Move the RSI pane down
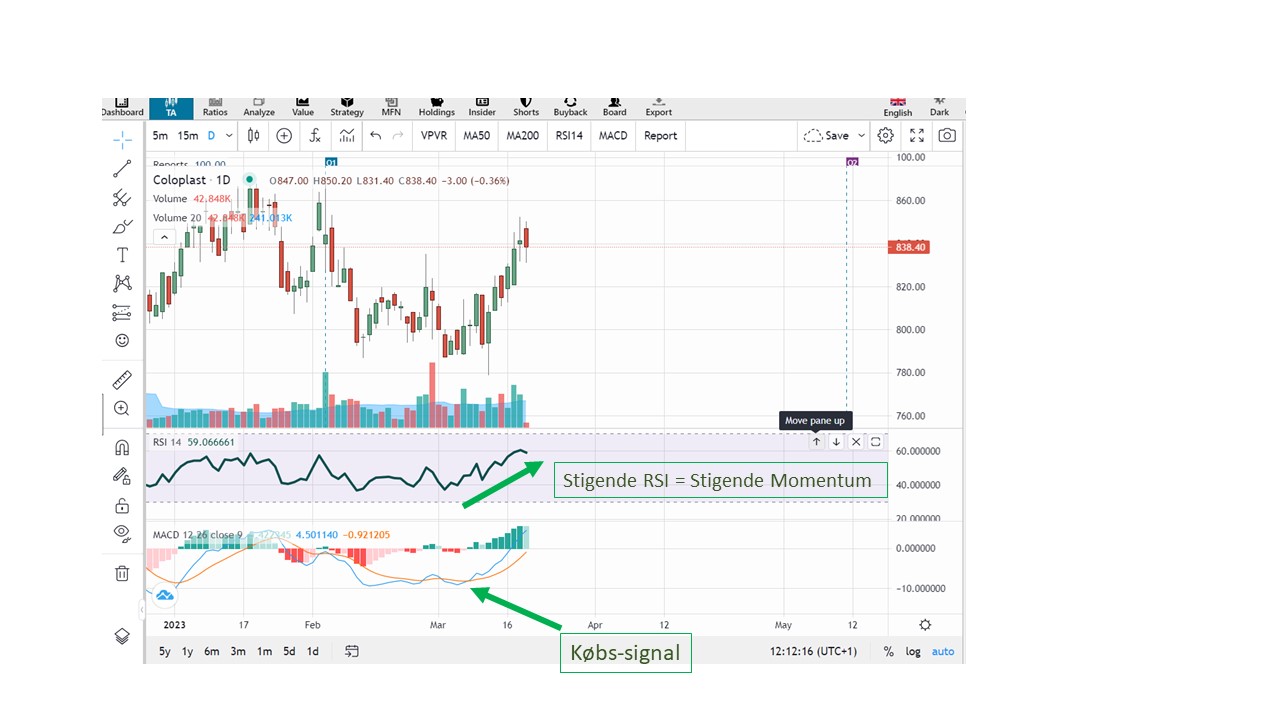The image size is (1280, 720). click(836, 442)
